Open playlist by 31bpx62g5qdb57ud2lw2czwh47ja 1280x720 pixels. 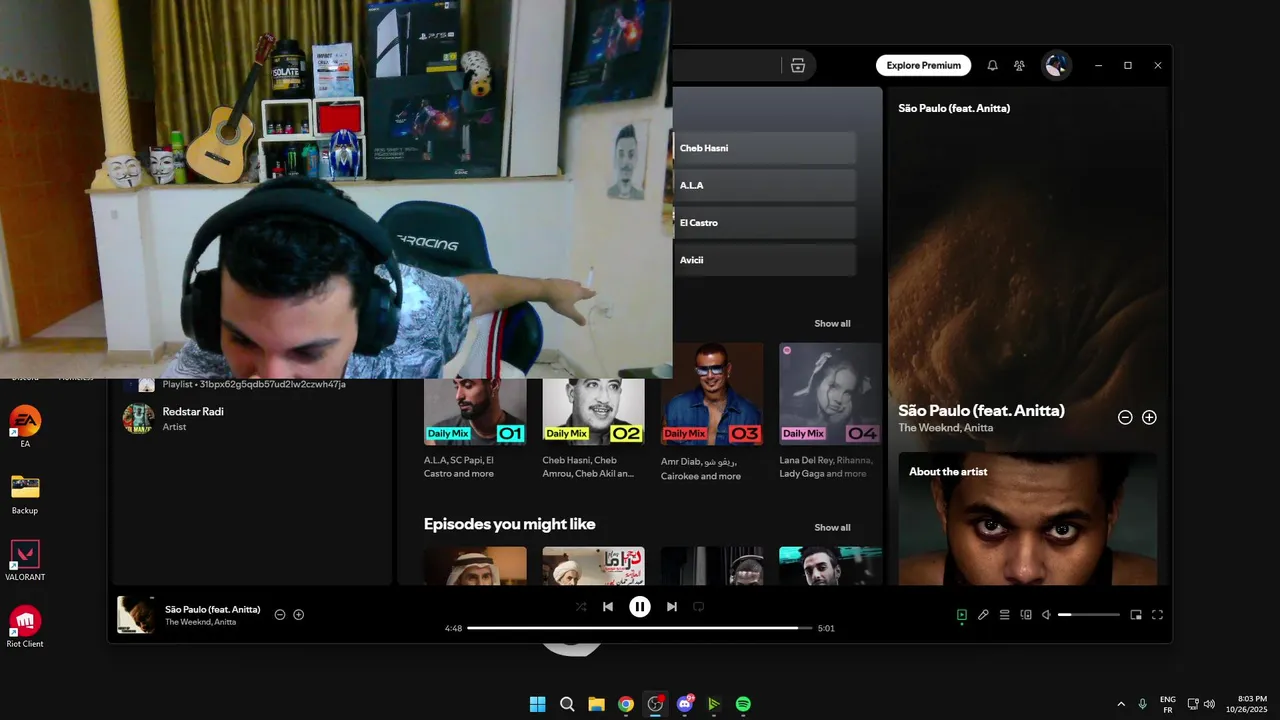tap(250, 384)
